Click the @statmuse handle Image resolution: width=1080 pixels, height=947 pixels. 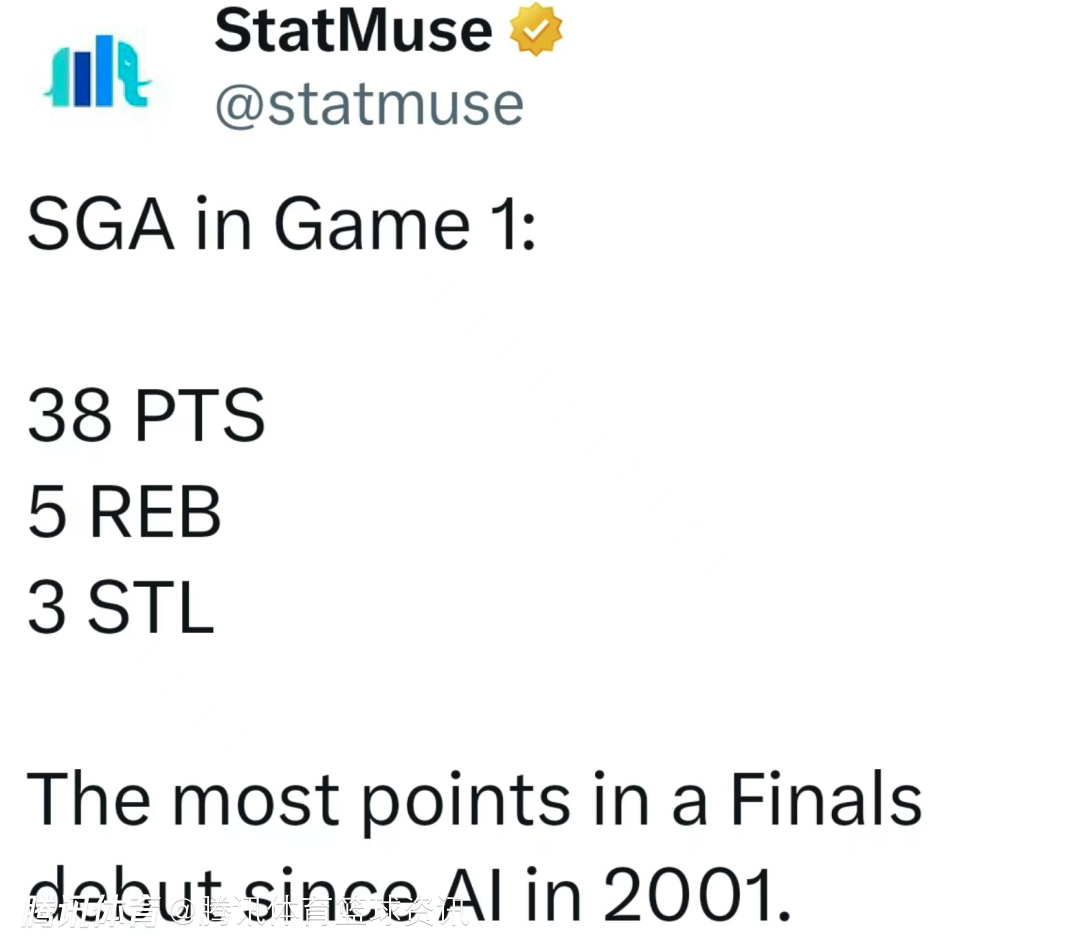tap(369, 104)
